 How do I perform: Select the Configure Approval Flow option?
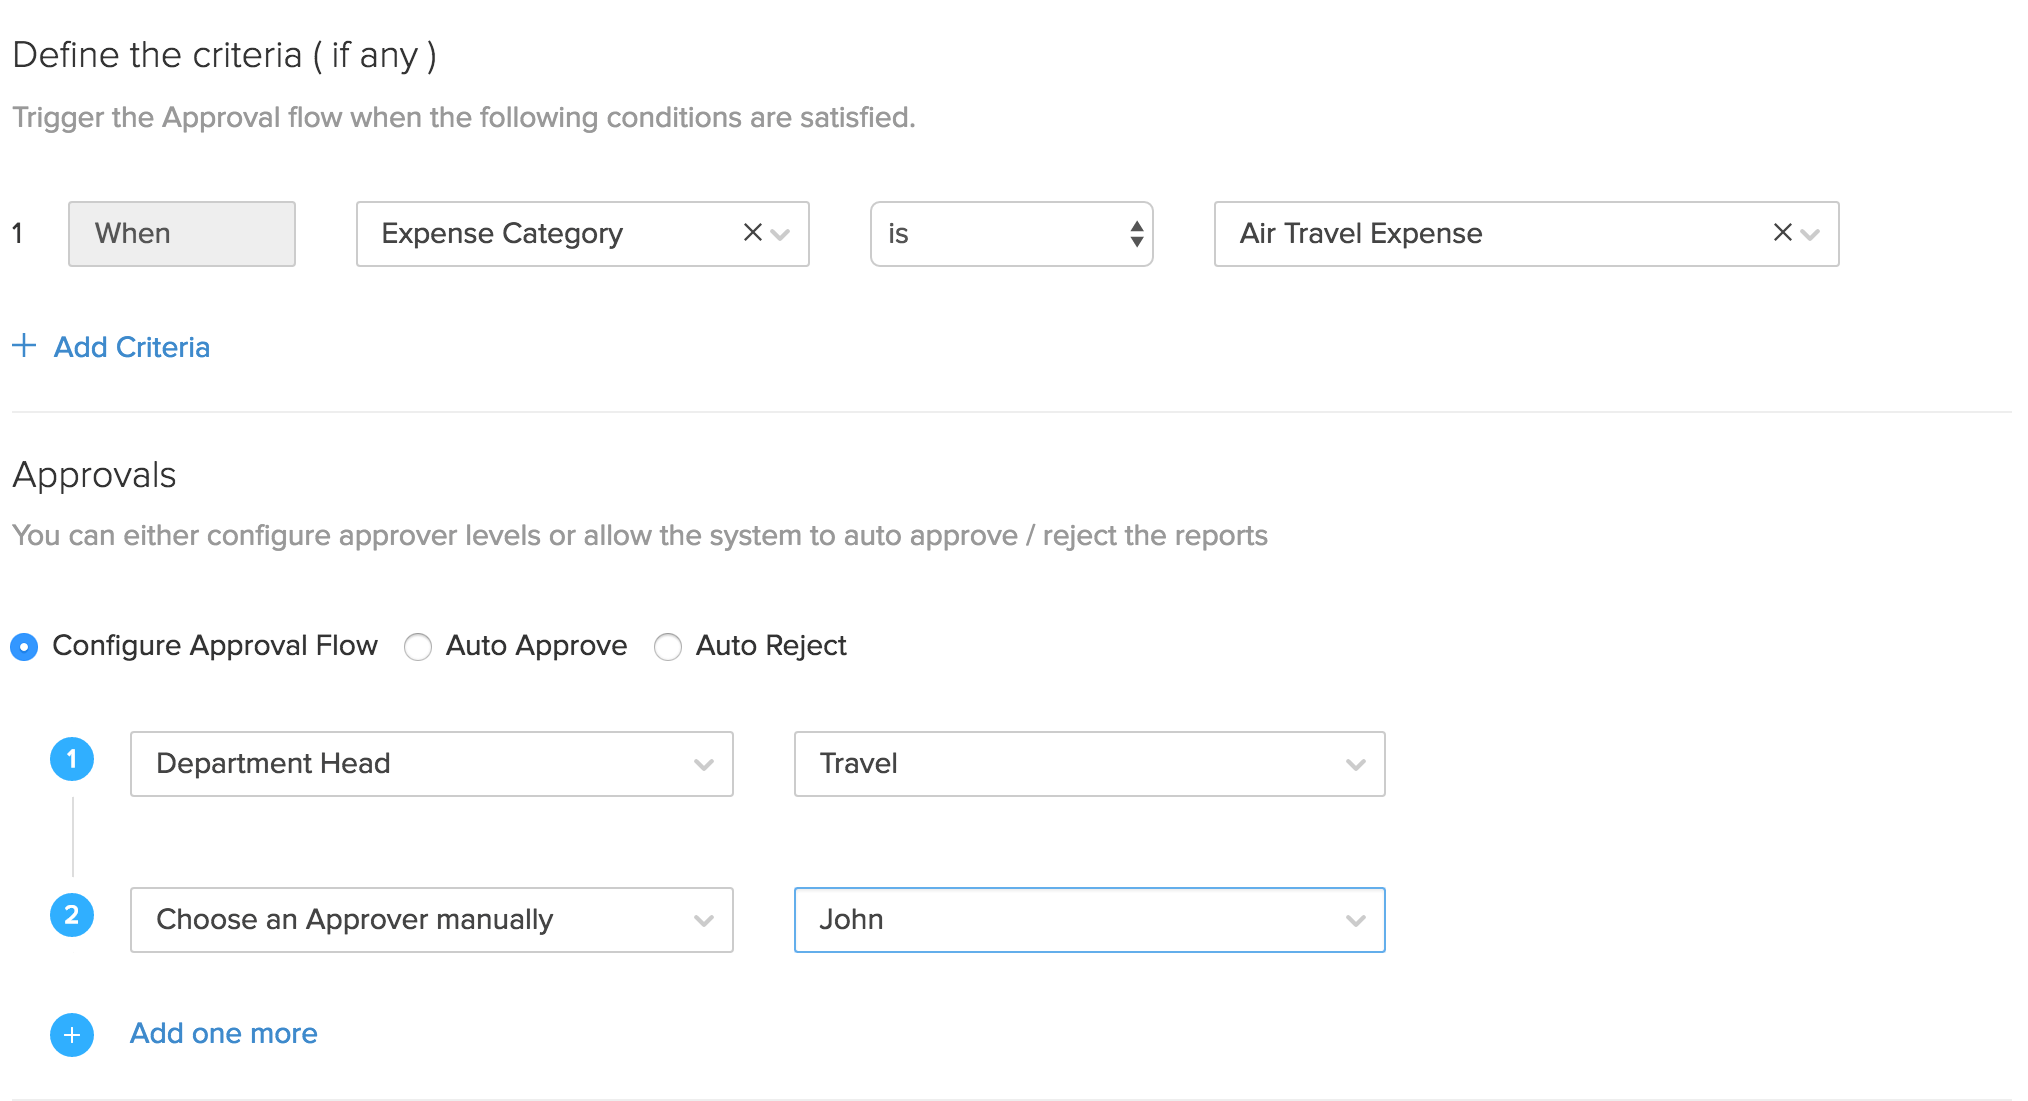(x=23, y=646)
